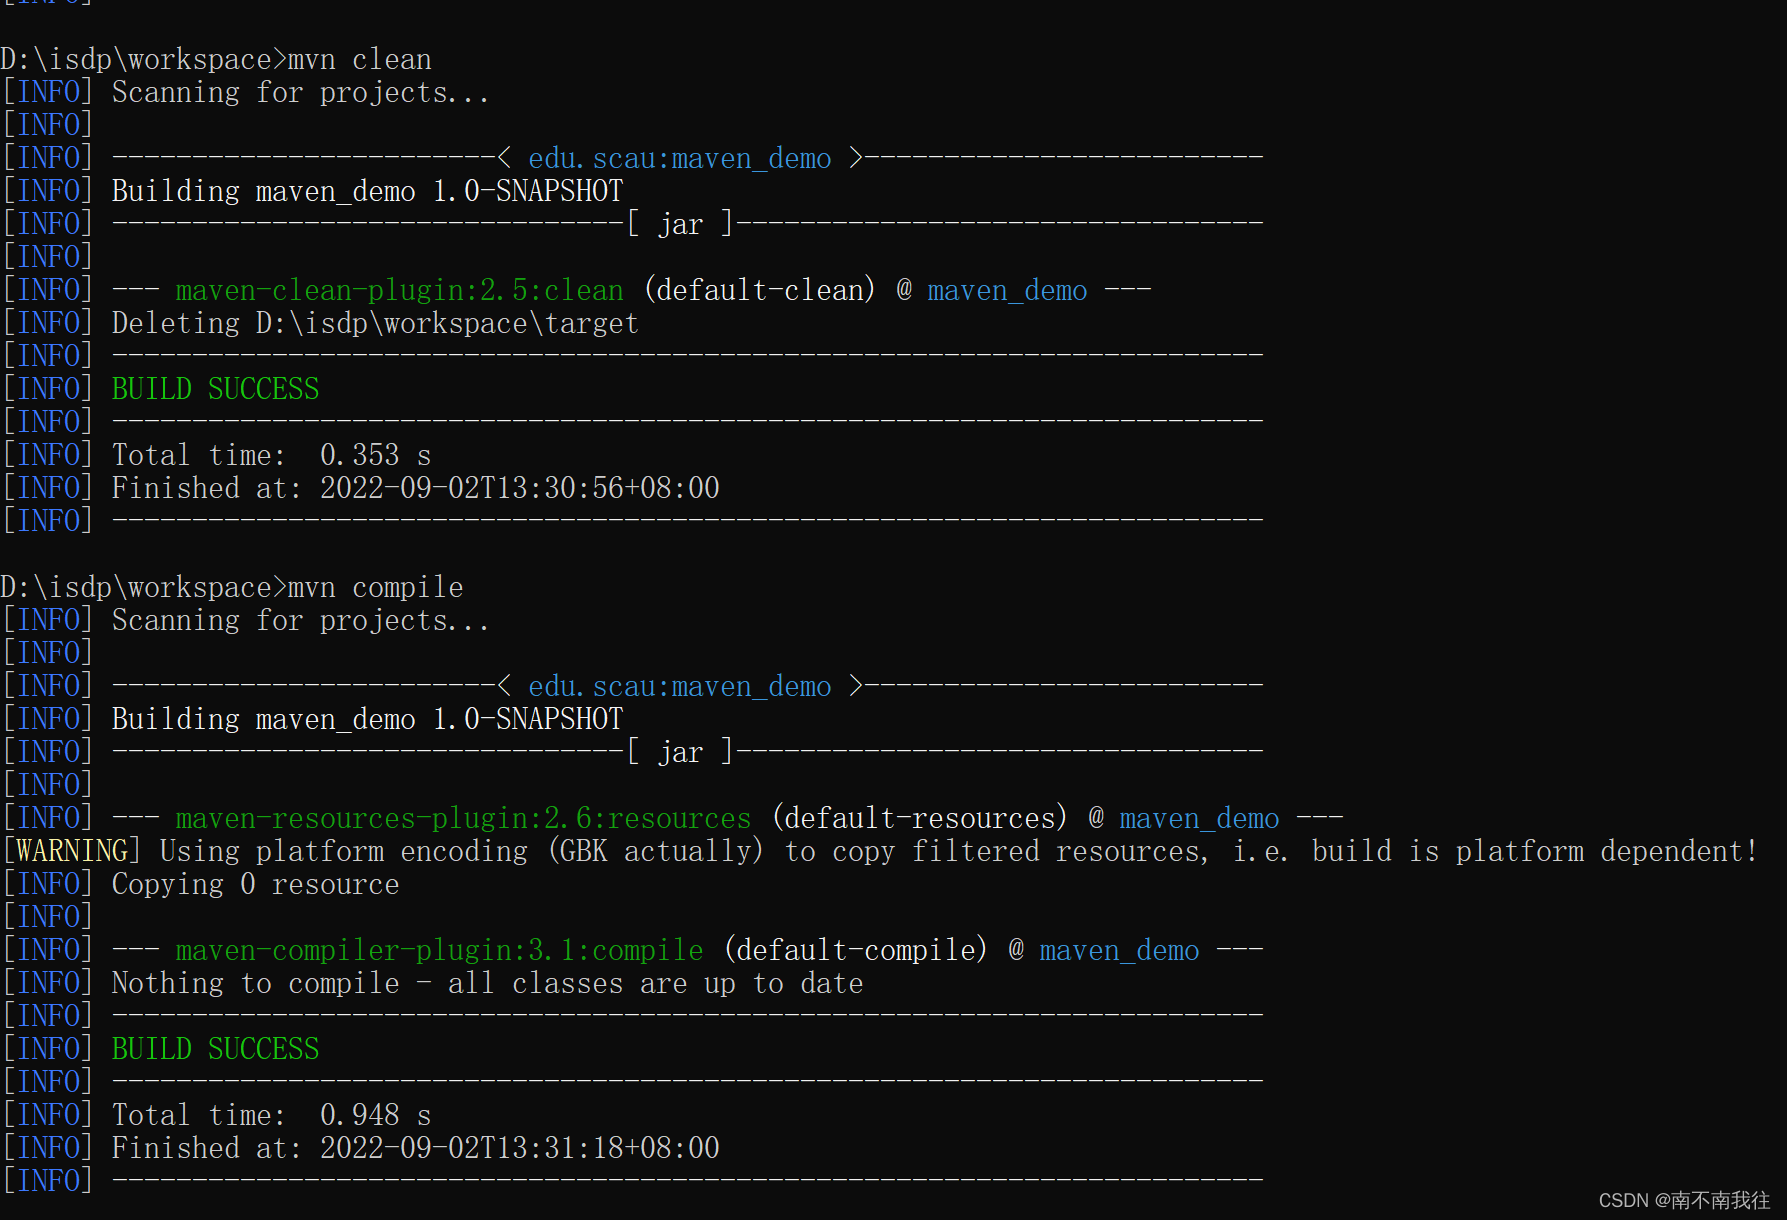
Task: Click the maven-clean-plugin:2.5:clean text
Action: [x=397, y=289]
